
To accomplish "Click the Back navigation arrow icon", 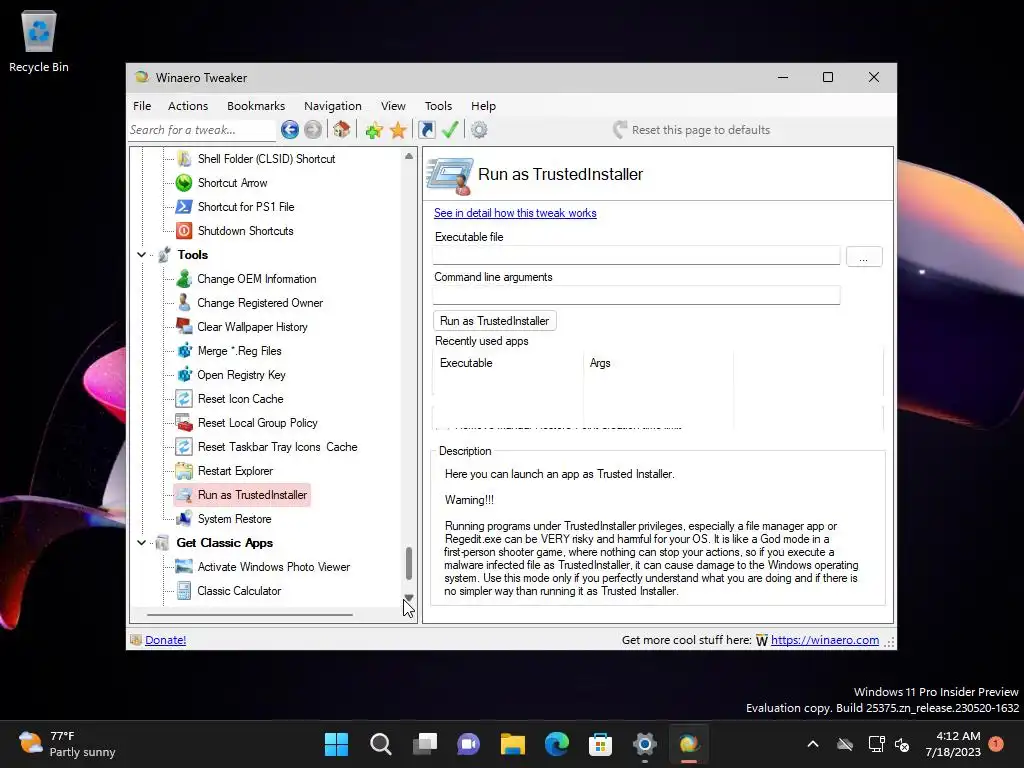I will [x=289, y=130].
